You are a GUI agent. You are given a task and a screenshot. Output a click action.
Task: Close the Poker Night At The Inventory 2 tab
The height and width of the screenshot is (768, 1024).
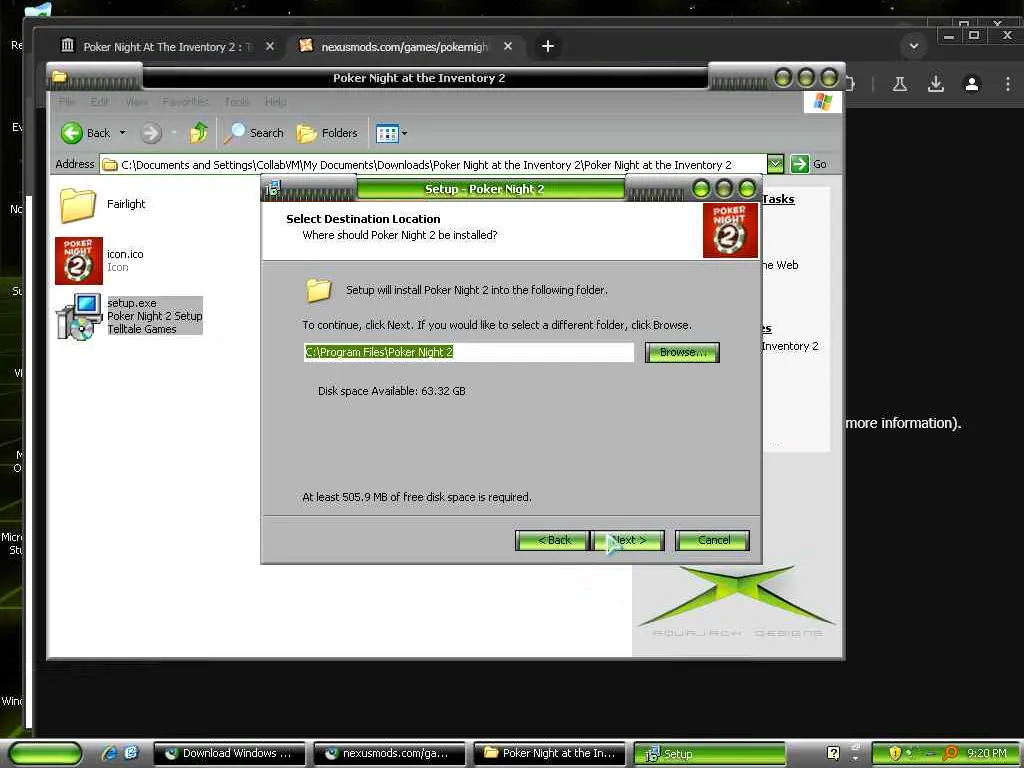tap(270, 46)
